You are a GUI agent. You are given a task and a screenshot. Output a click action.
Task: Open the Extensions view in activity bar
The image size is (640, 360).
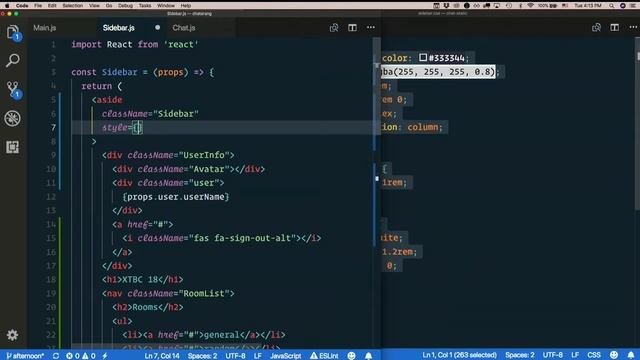13,147
